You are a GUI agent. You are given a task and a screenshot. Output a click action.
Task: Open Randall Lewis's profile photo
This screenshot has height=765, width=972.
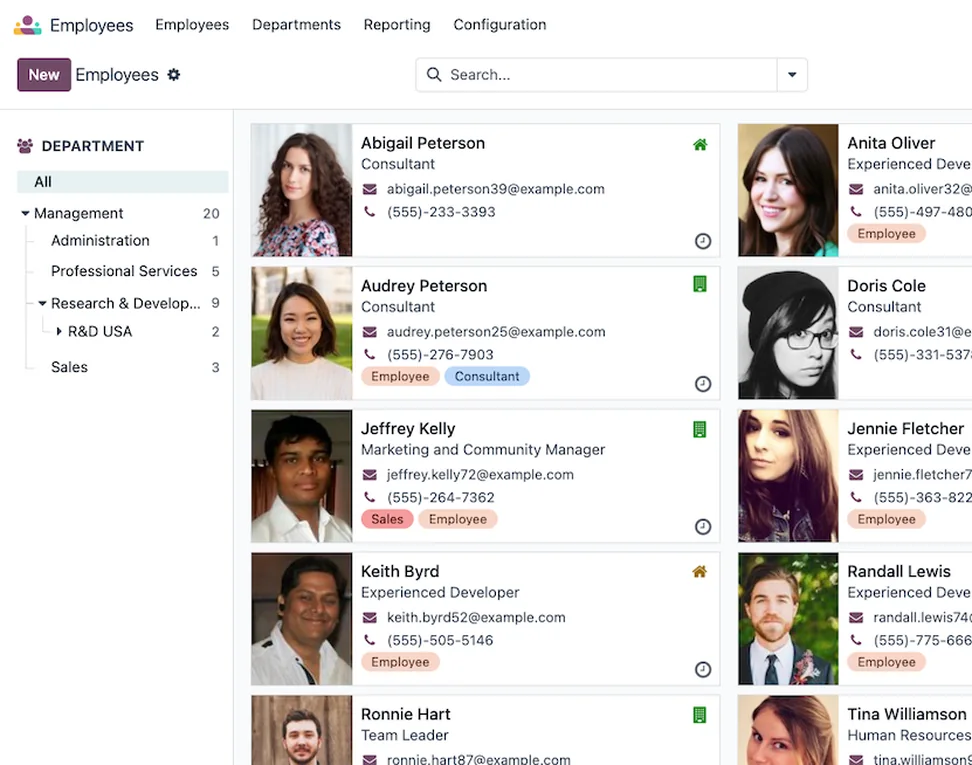tap(788, 619)
